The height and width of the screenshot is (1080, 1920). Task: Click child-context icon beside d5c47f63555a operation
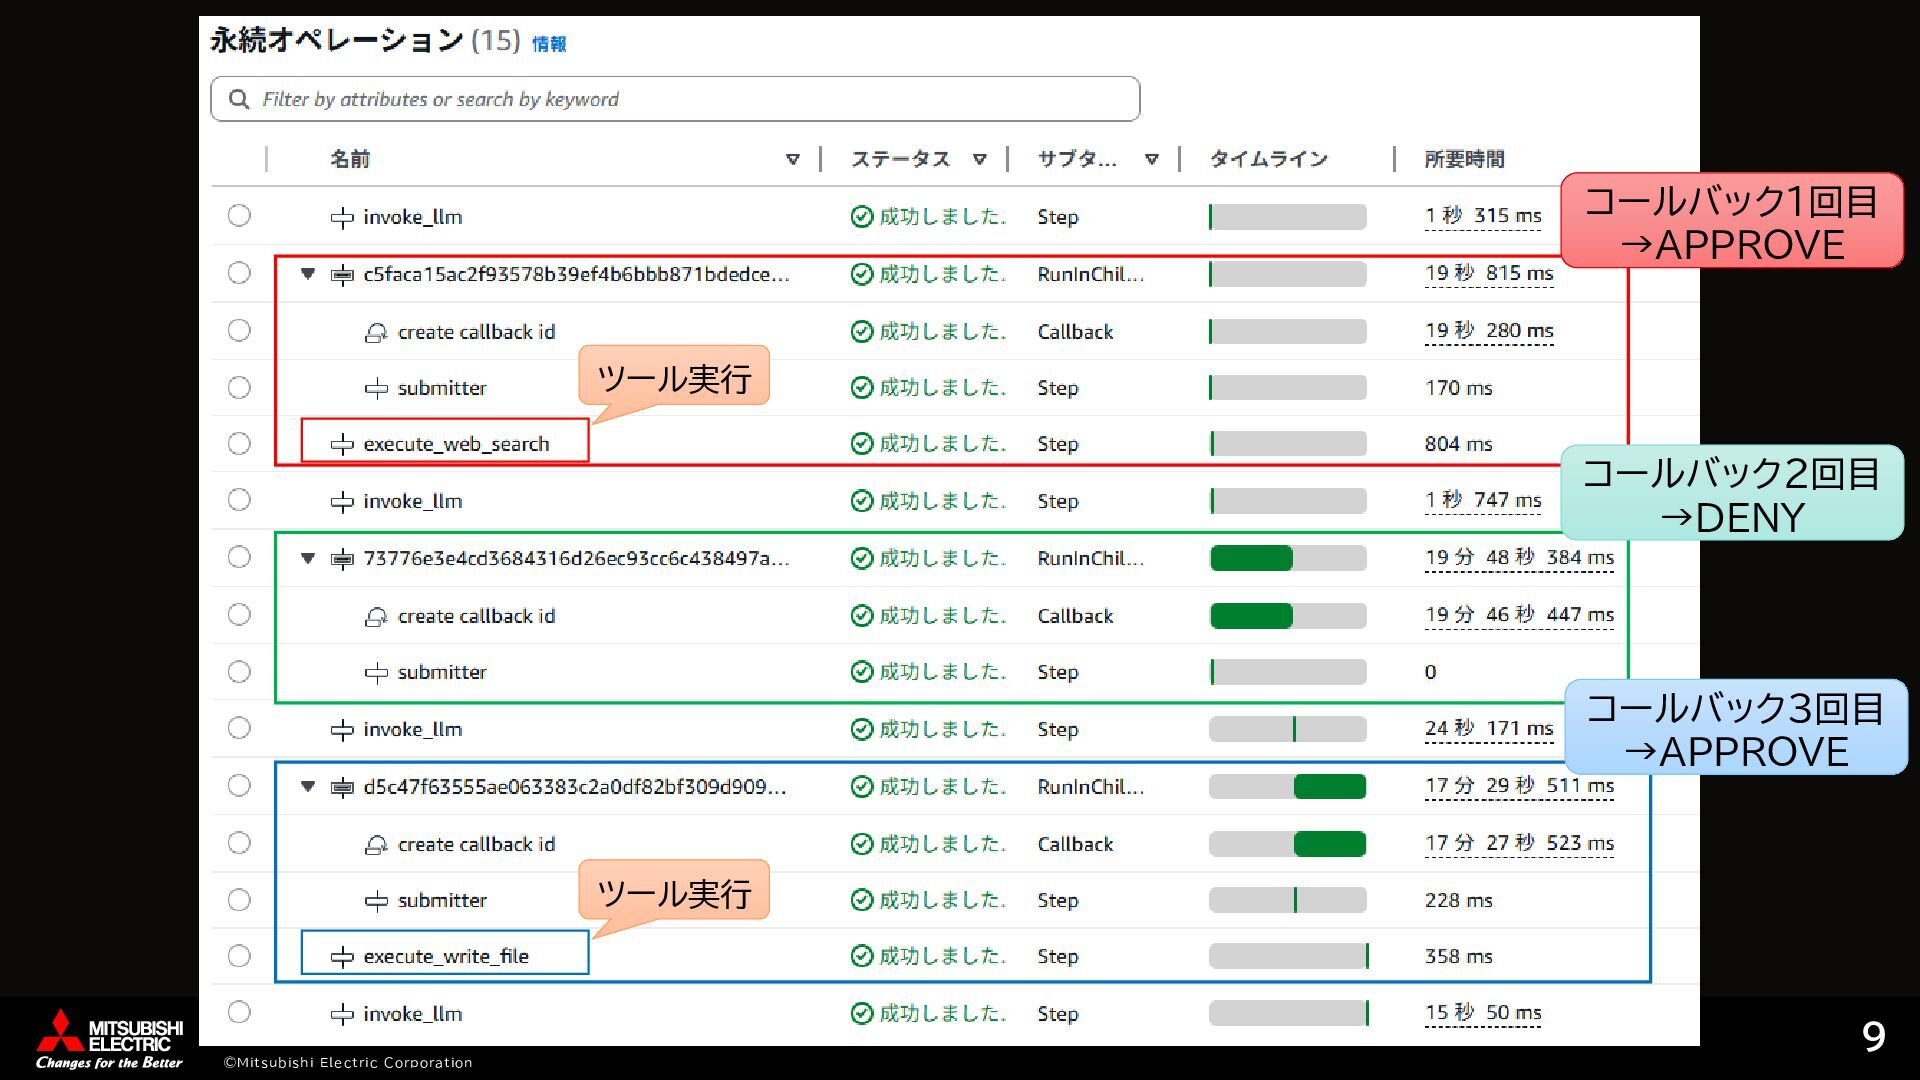pyautogui.click(x=342, y=788)
